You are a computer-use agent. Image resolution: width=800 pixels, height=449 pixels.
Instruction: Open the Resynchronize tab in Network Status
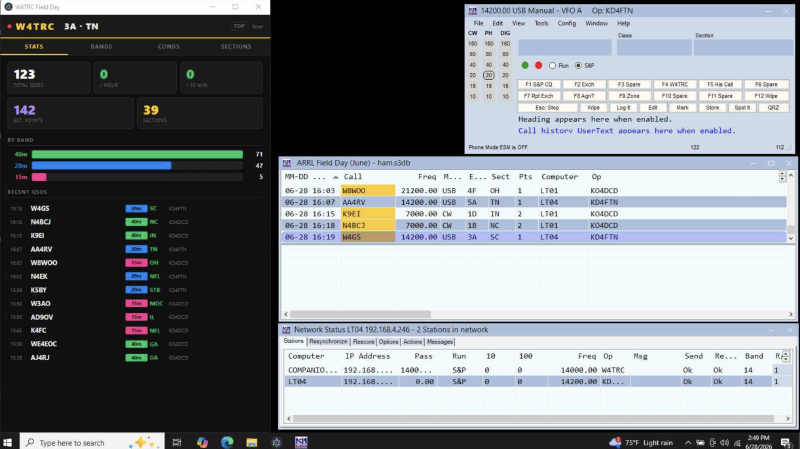pyautogui.click(x=328, y=342)
